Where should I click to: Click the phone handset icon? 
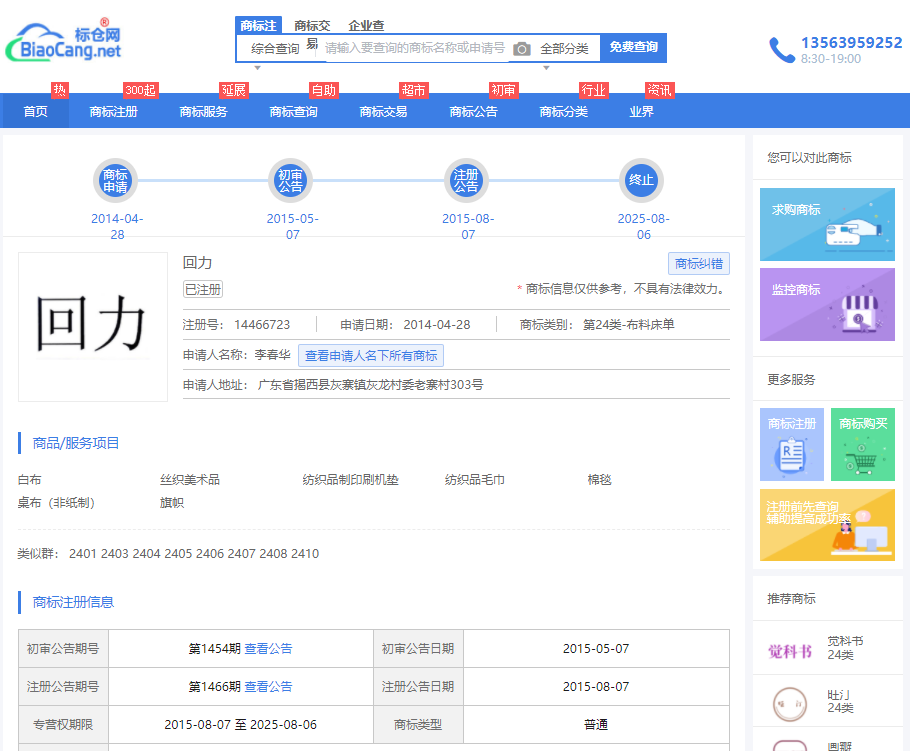click(x=782, y=50)
